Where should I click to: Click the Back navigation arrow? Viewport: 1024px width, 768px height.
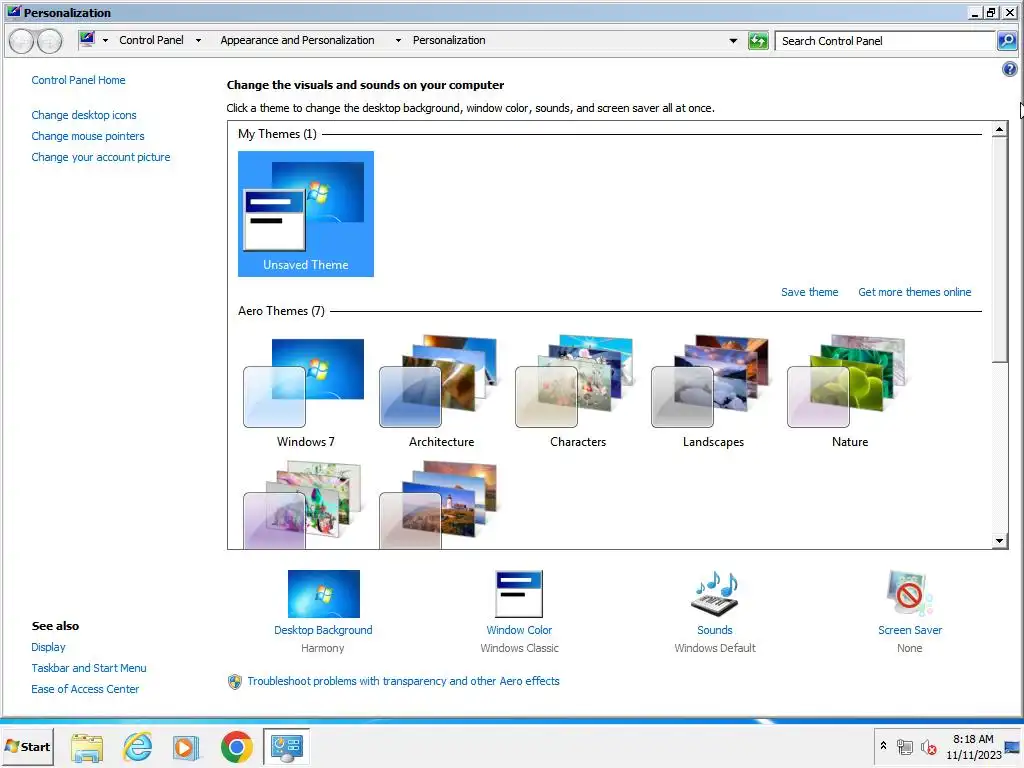(x=22, y=41)
